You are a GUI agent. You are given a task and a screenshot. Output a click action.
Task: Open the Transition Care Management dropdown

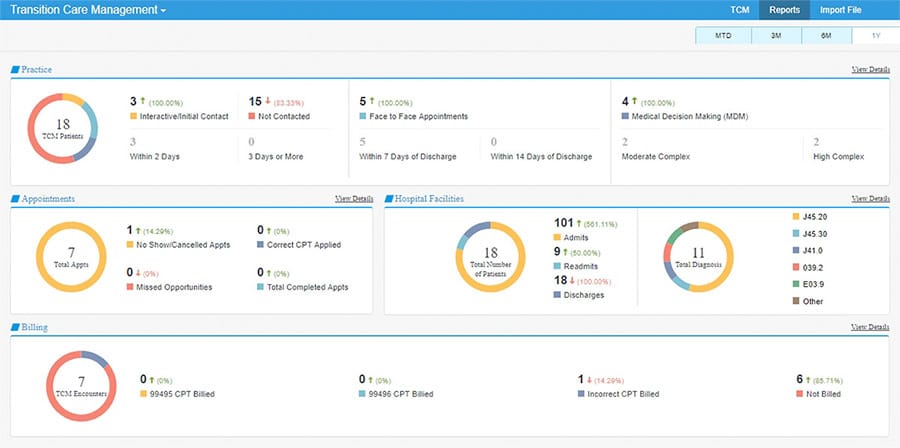[x=88, y=10]
